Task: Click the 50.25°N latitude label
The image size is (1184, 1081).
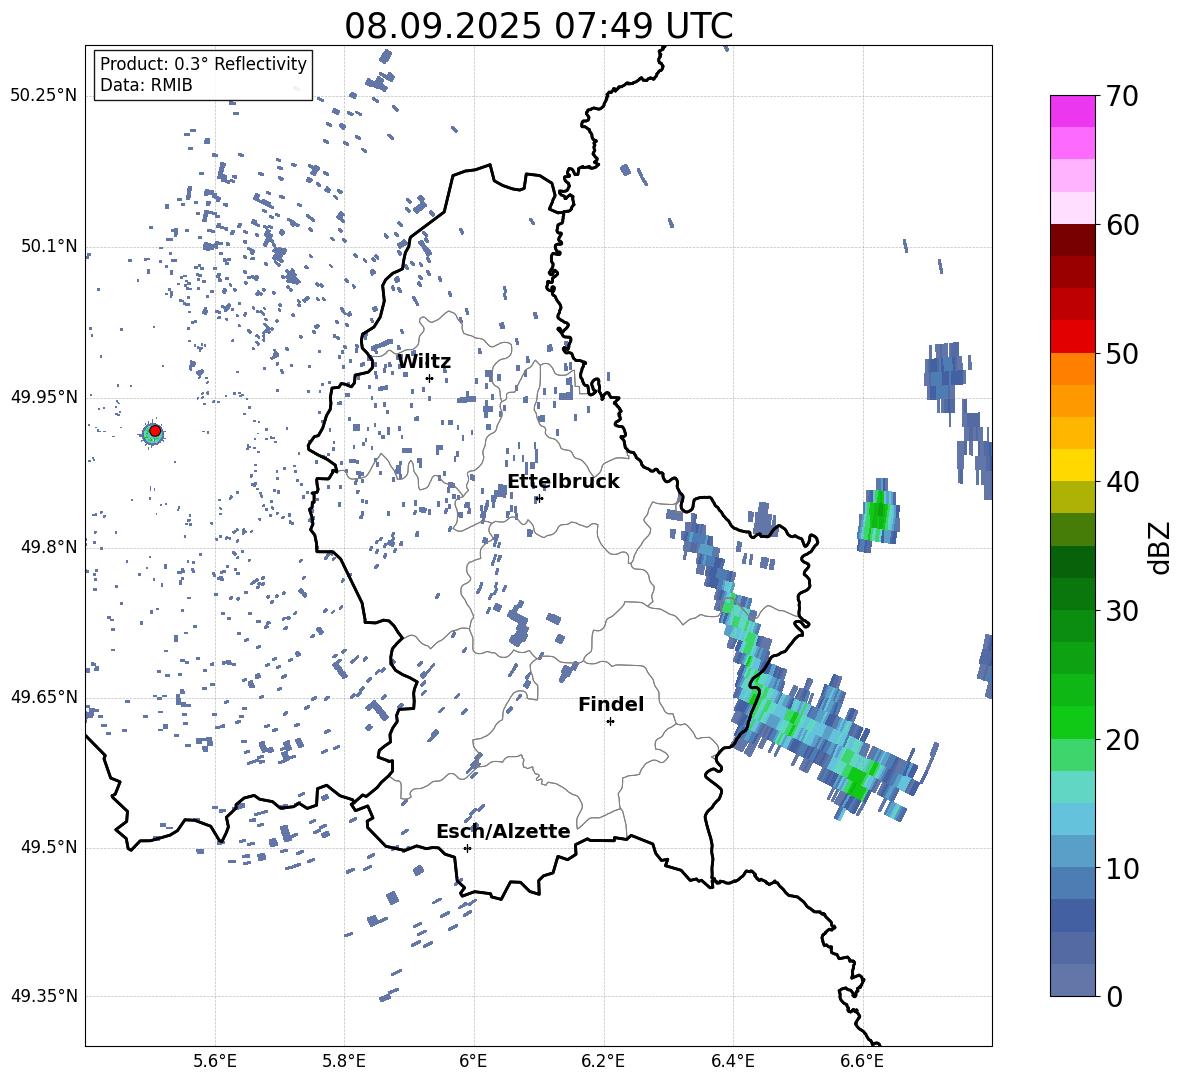Action: [43, 96]
